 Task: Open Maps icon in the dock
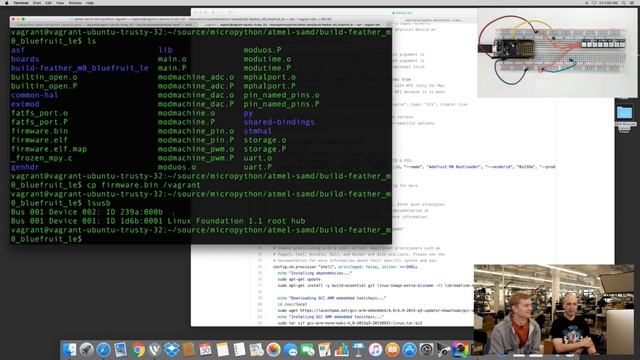point(257,350)
